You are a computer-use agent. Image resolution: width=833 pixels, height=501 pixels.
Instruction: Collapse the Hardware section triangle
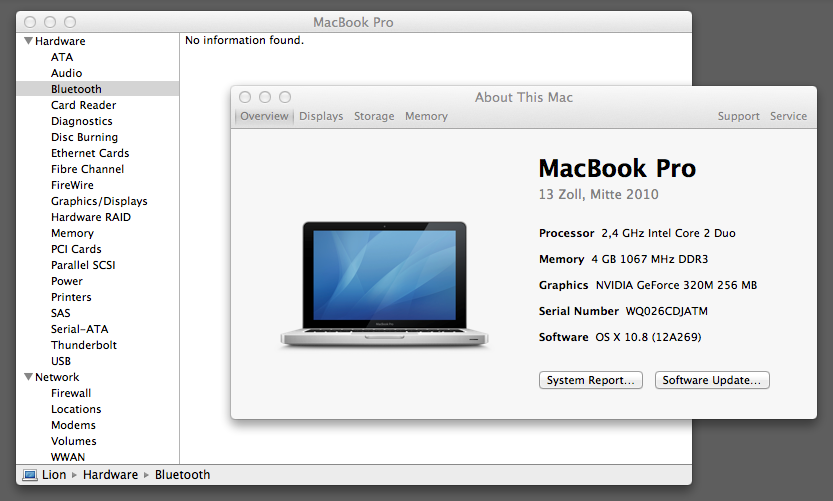29,41
